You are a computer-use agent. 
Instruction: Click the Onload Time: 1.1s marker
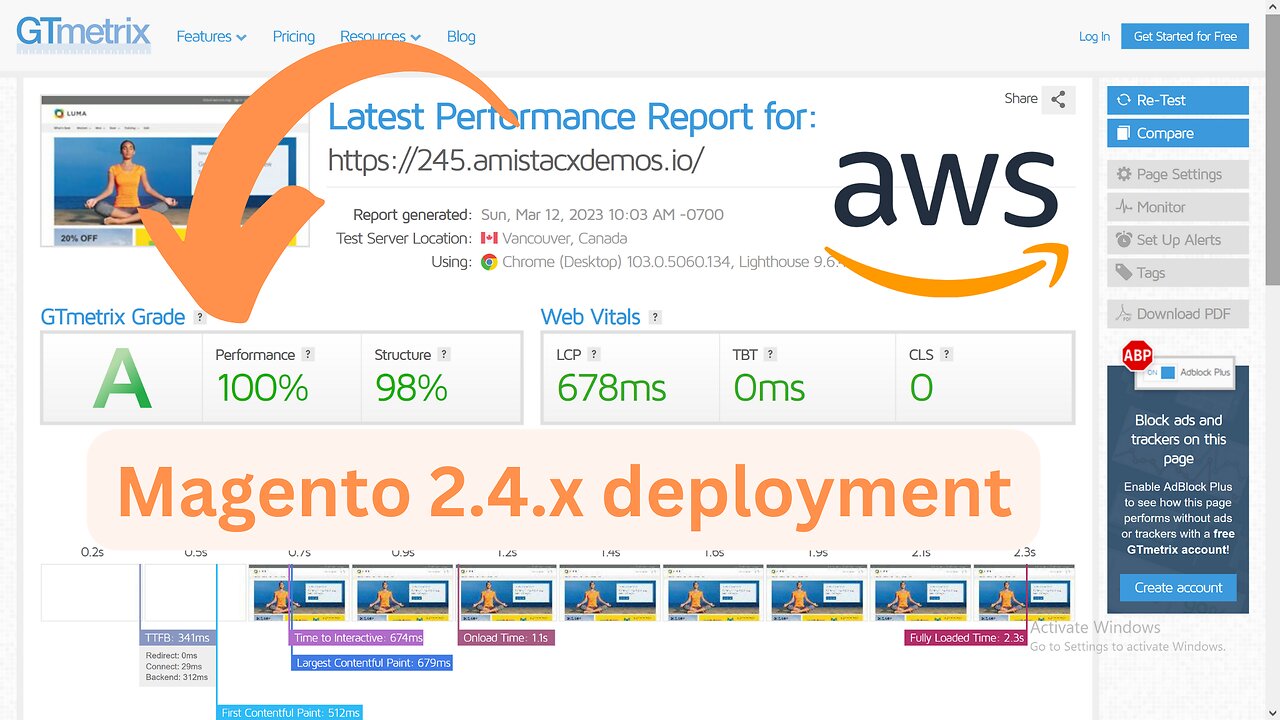(506, 637)
